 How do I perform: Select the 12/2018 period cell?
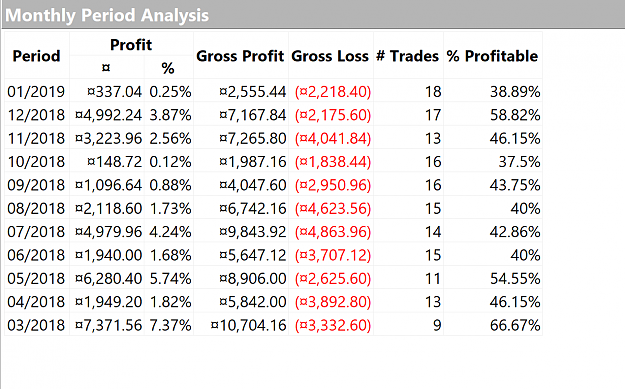pyautogui.click(x=37, y=115)
